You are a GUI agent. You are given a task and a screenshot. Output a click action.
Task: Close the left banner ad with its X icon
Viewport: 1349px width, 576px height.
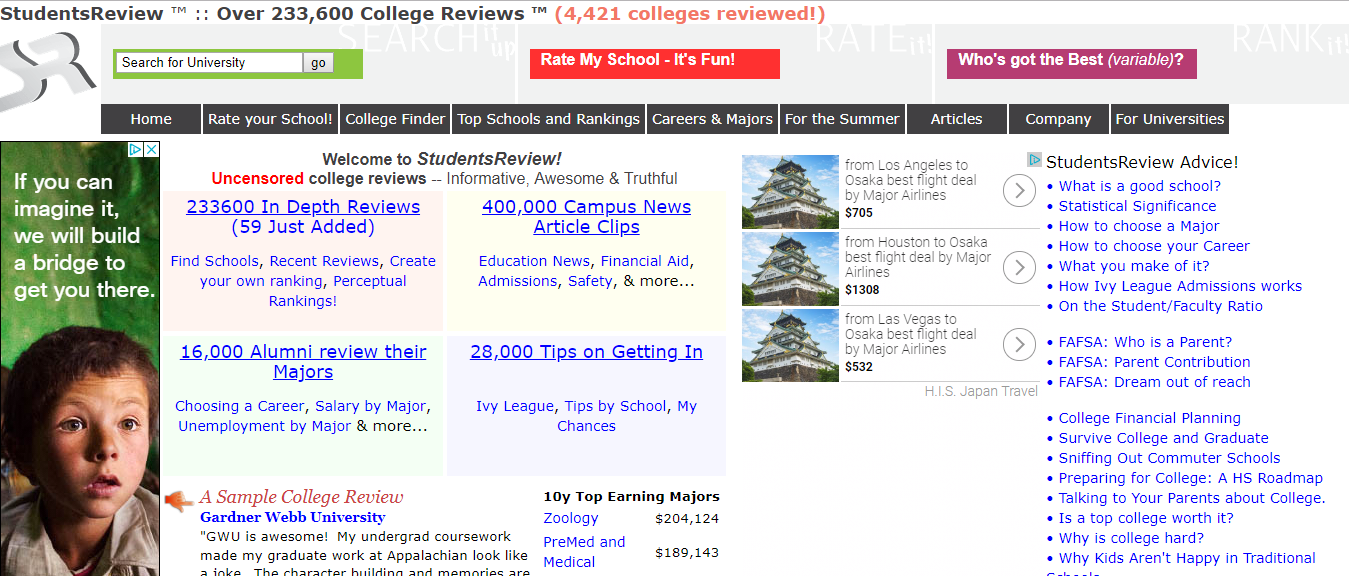152,150
